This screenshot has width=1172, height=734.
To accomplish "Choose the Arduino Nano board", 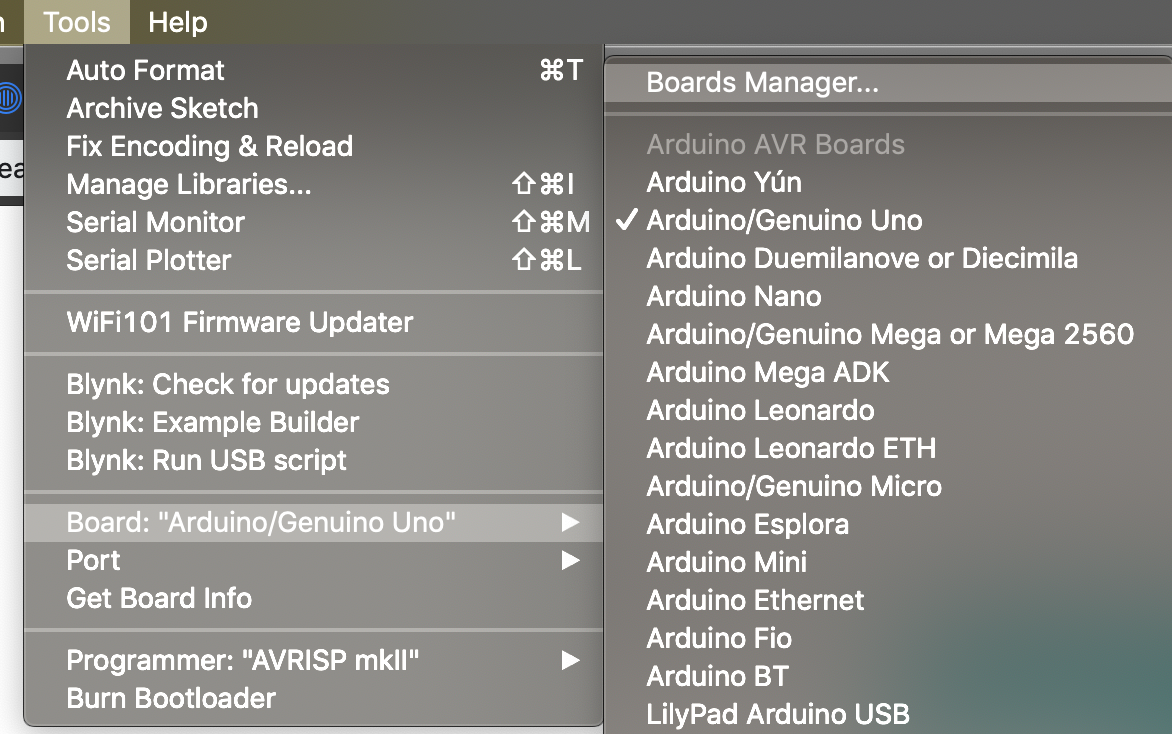I will [x=888, y=297].
